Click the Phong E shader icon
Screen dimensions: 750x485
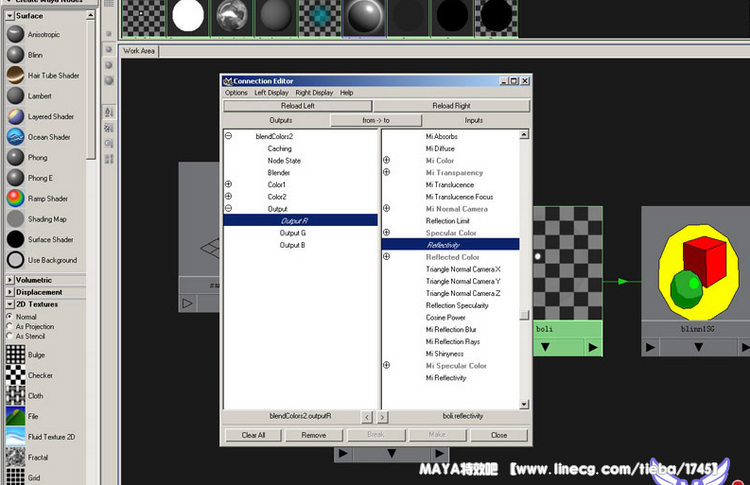(15, 178)
